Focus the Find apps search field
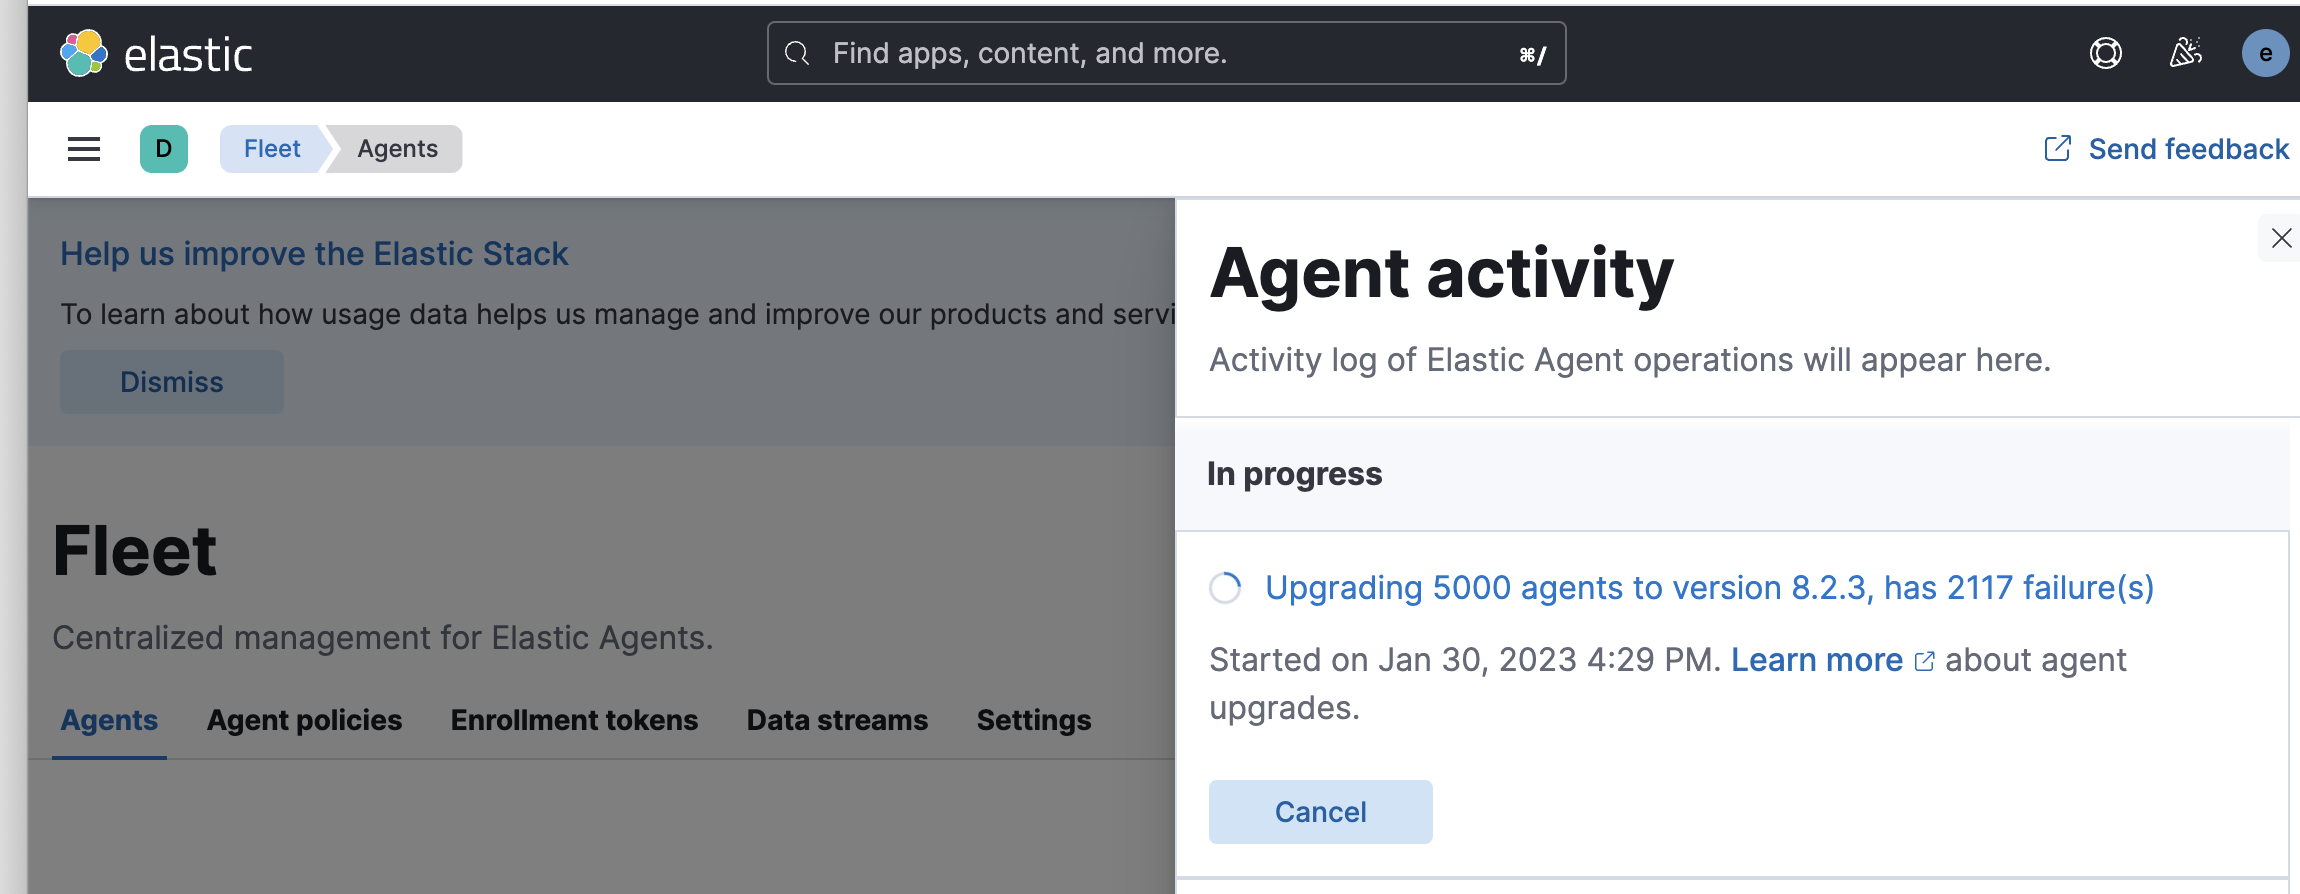The width and height of the screenshot is (2300, 894). (x=1166, y=53)
